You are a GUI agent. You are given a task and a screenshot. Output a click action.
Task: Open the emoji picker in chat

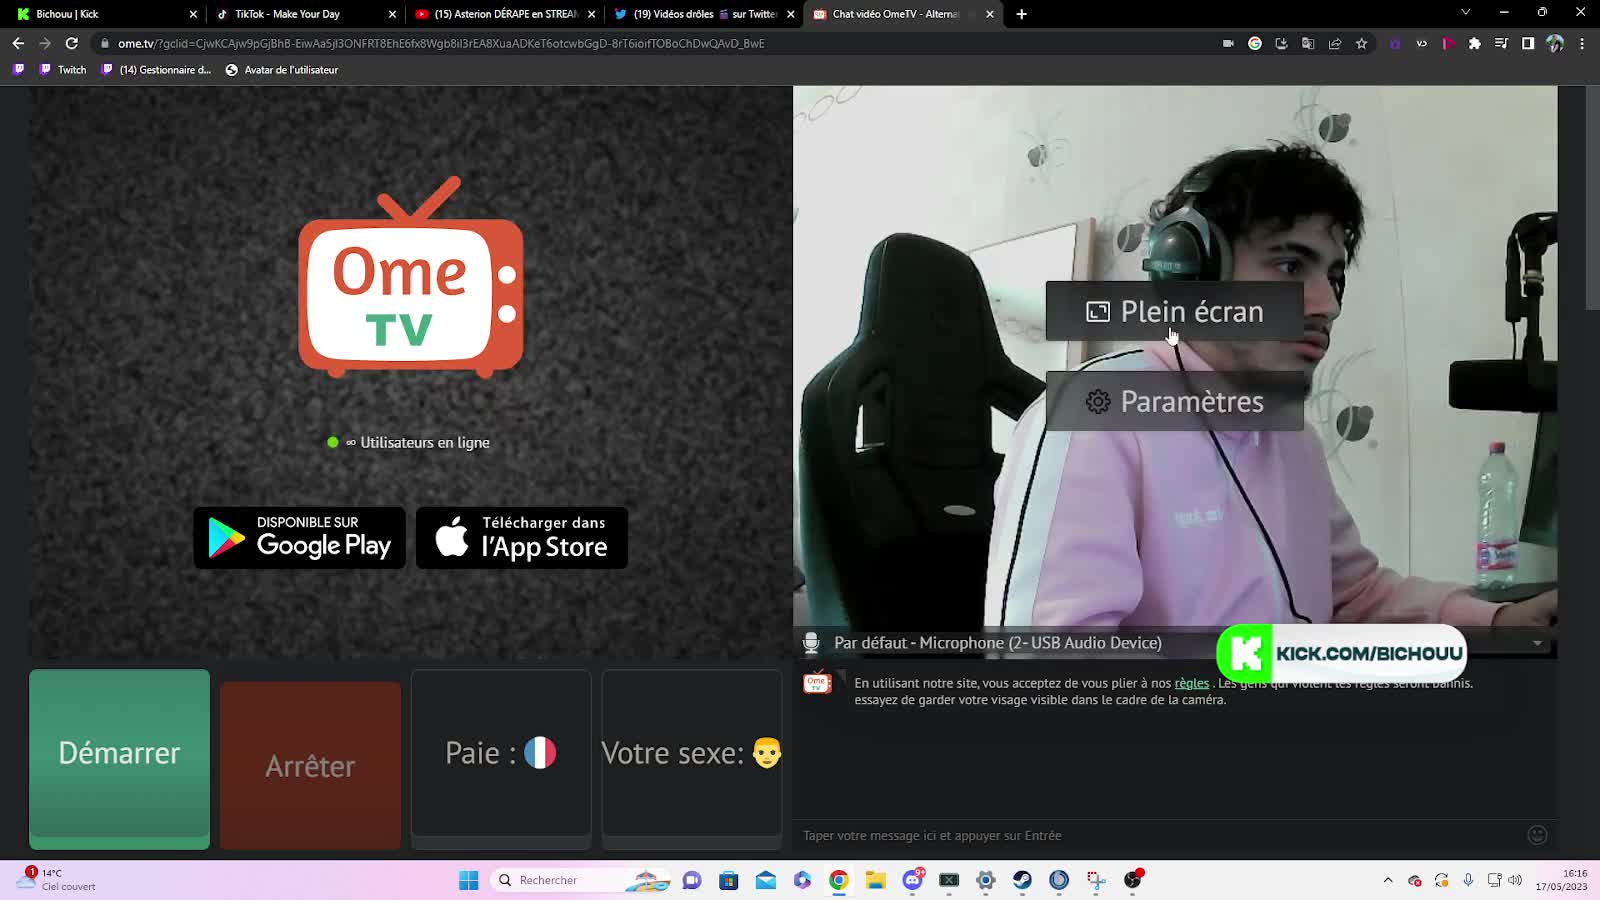tap(1537, 835)
